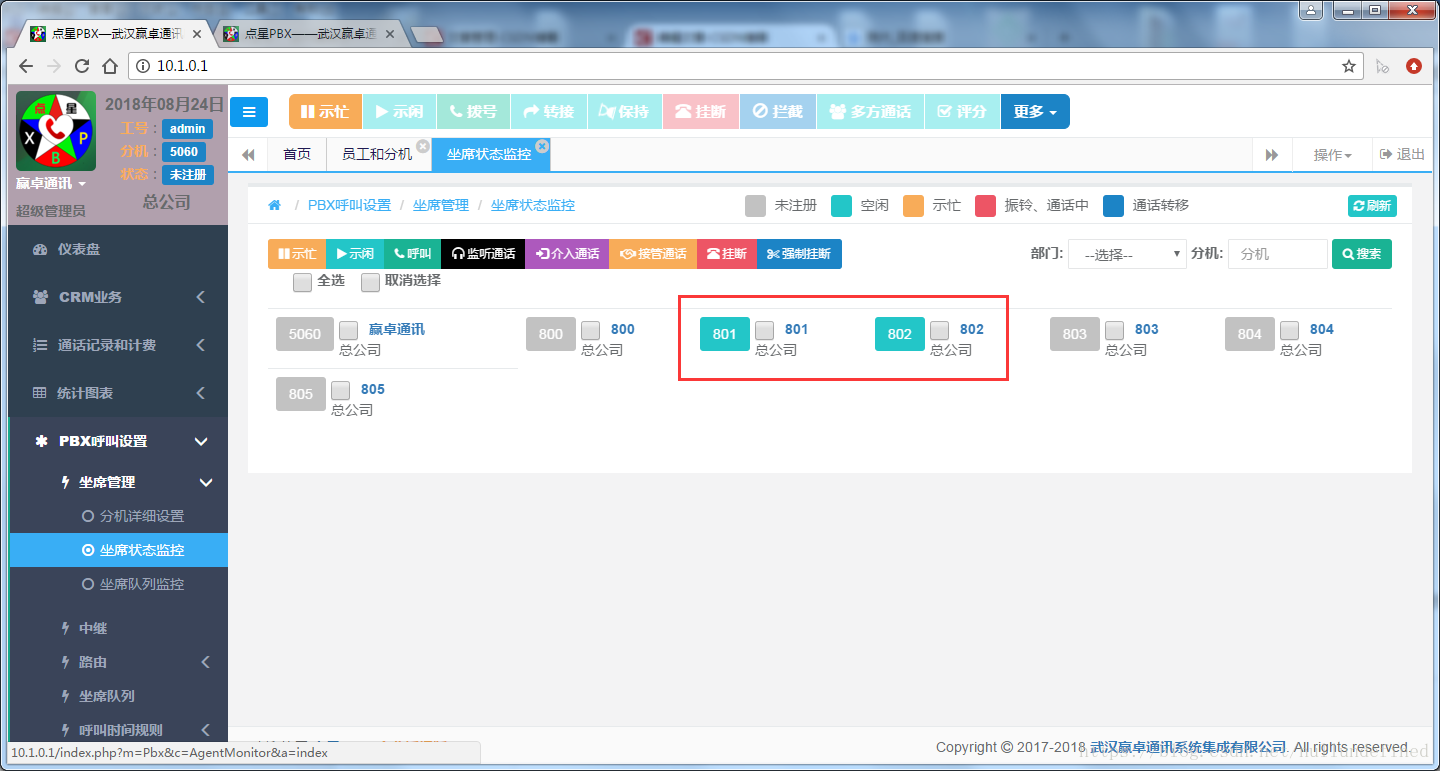Viewport: 1440px width, 771px height.
Task: Collapse the 坐席管理 submenu
Action: coord(118,482)
